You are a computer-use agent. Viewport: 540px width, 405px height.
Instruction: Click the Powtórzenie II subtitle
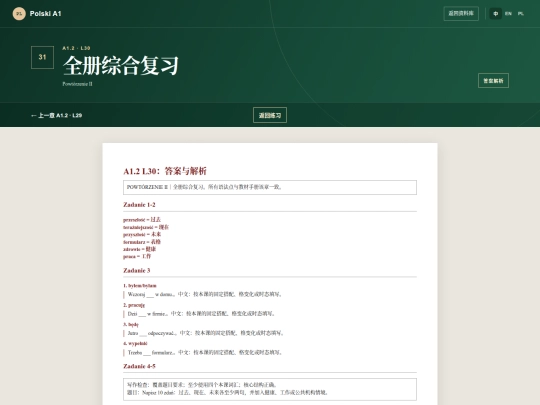point(77,84)
